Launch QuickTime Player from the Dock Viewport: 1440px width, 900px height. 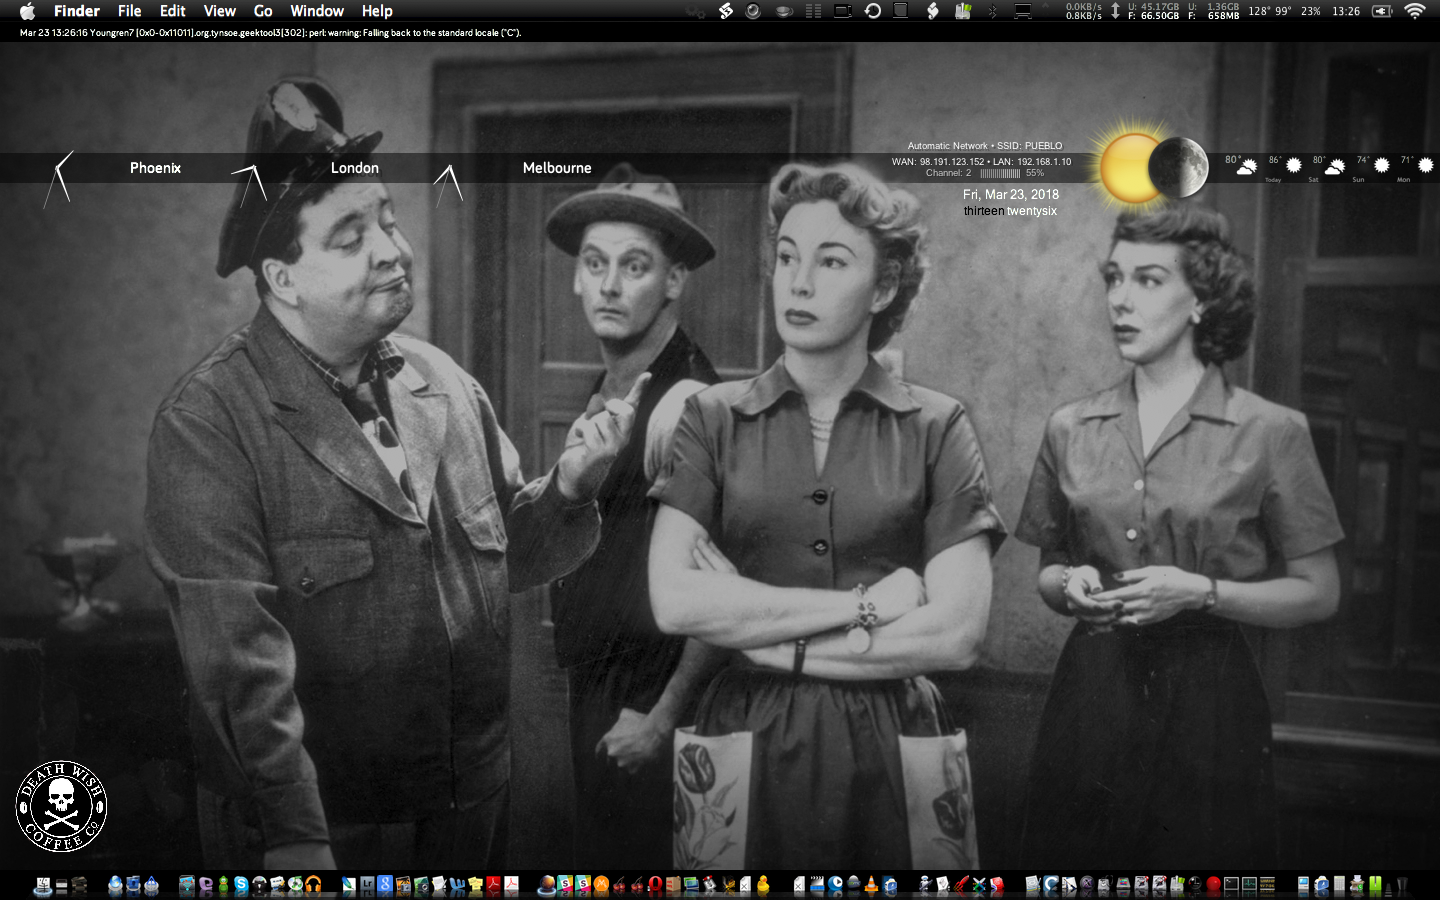(x=835, y=885)
